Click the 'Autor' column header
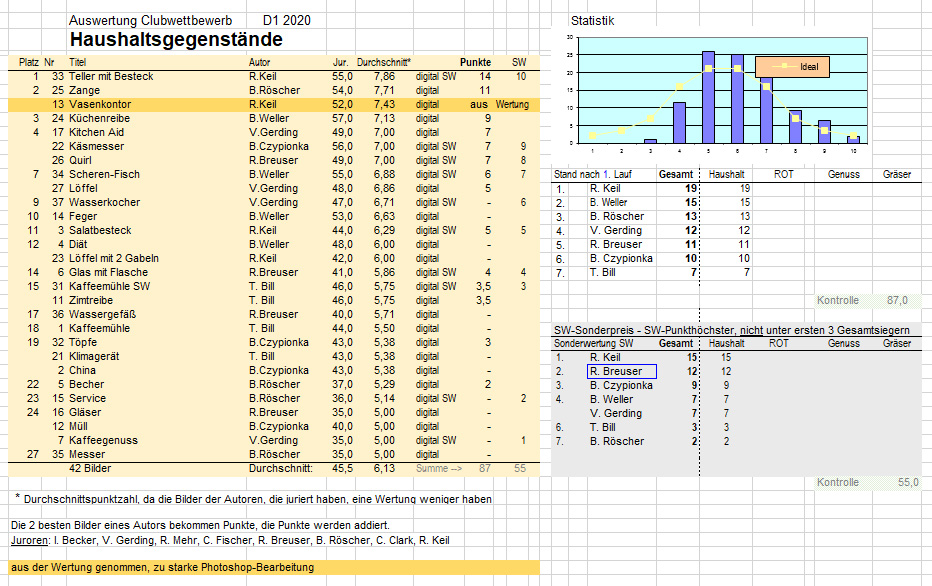Viewport: 932px width, 586px height. (259, 62)
